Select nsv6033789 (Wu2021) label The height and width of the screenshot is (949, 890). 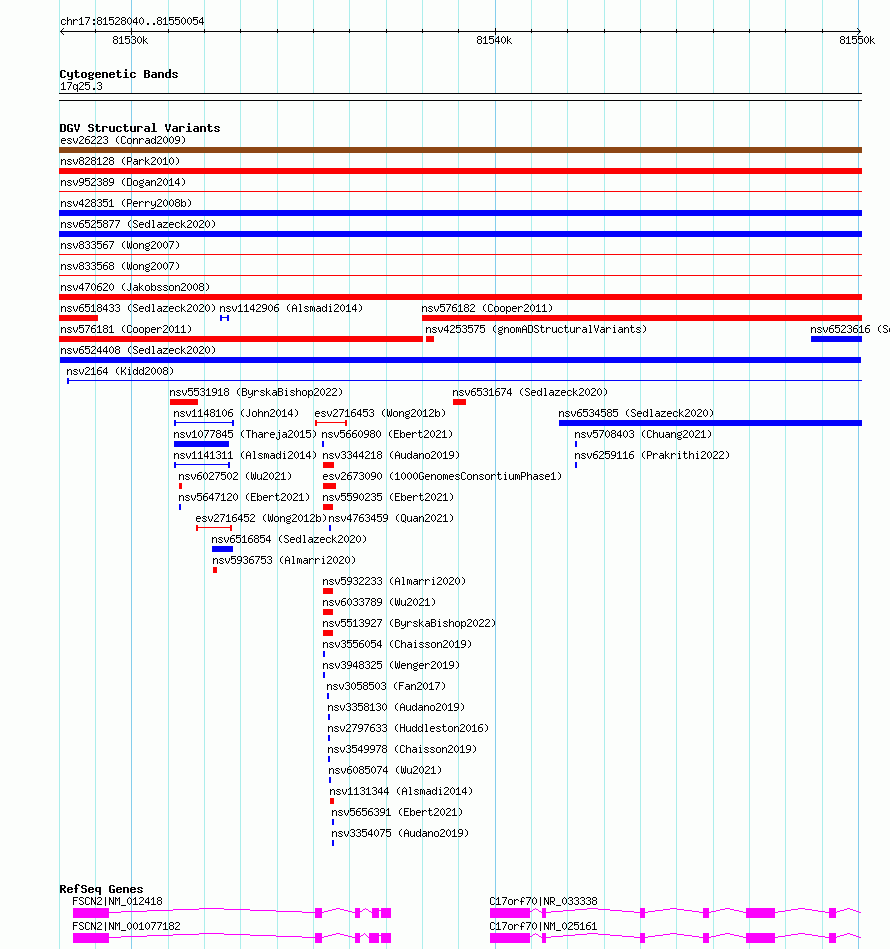pyautogui.click(x=379, y=603)
